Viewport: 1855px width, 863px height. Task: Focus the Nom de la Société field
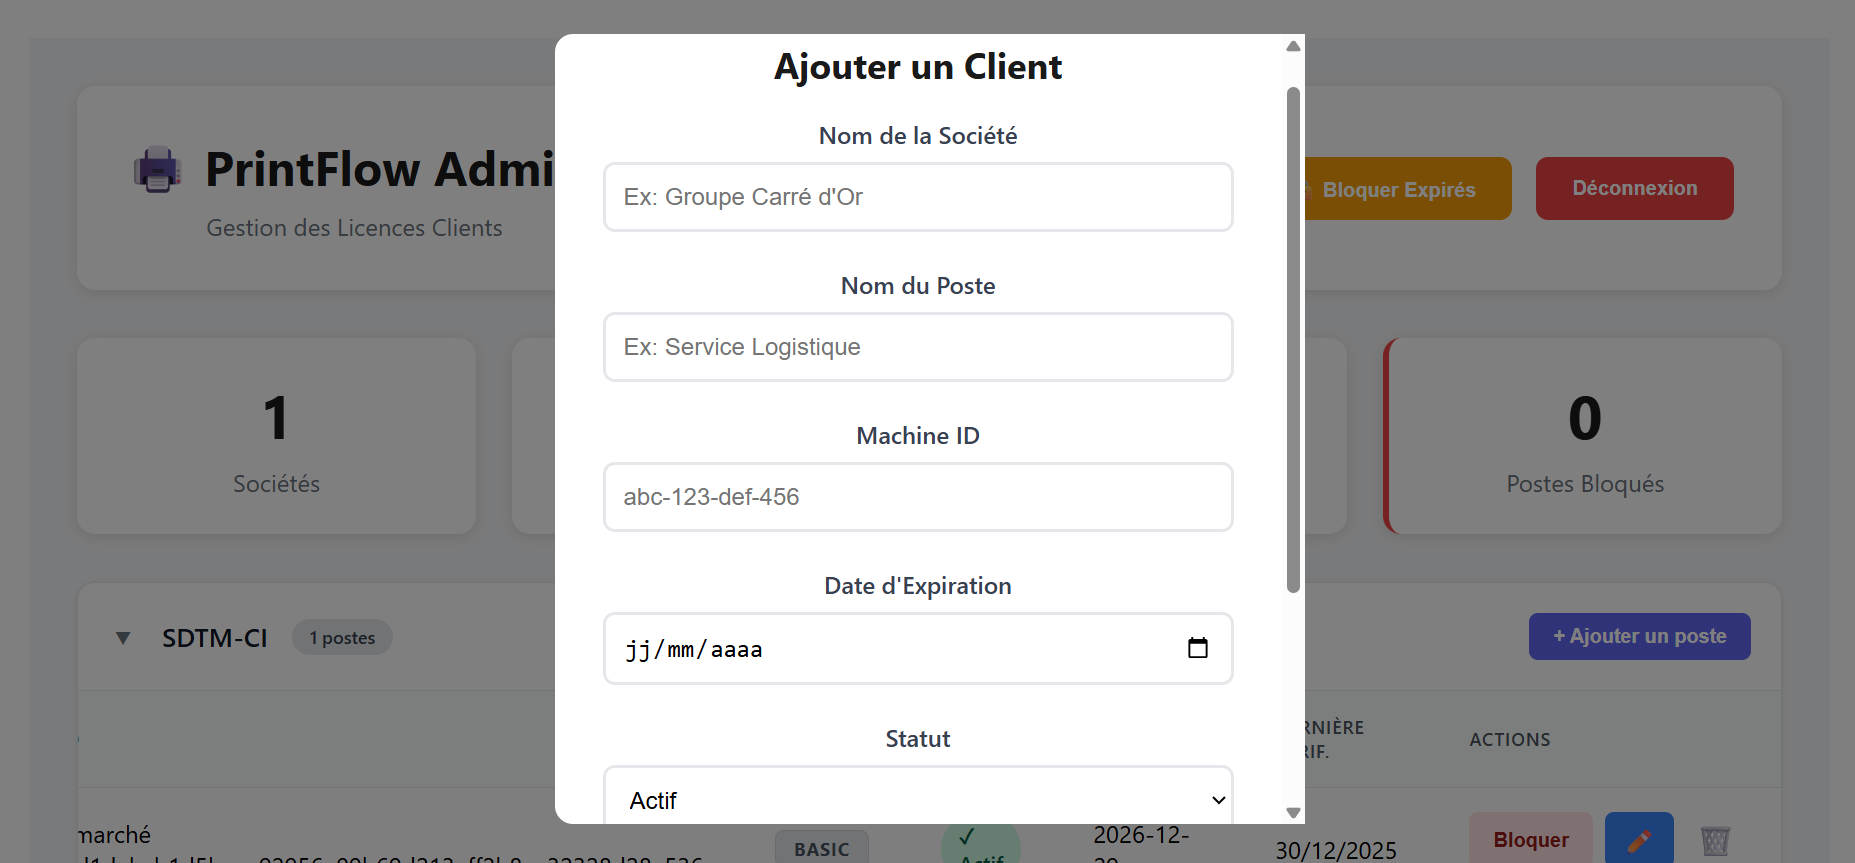pyautogui.click(x=917, y=197)
